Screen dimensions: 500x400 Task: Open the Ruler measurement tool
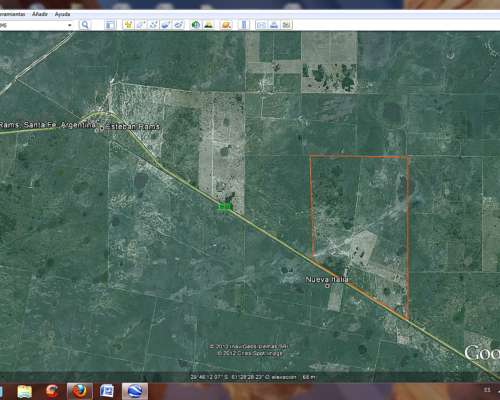click(244, 25)
